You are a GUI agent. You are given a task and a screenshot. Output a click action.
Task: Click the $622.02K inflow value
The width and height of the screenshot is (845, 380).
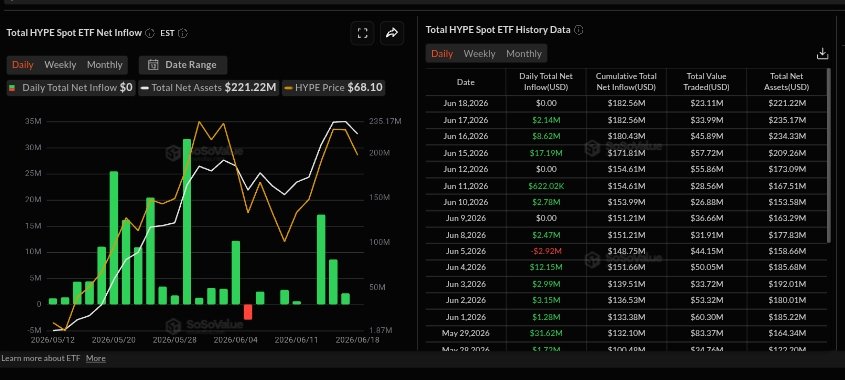coord(546,186)
